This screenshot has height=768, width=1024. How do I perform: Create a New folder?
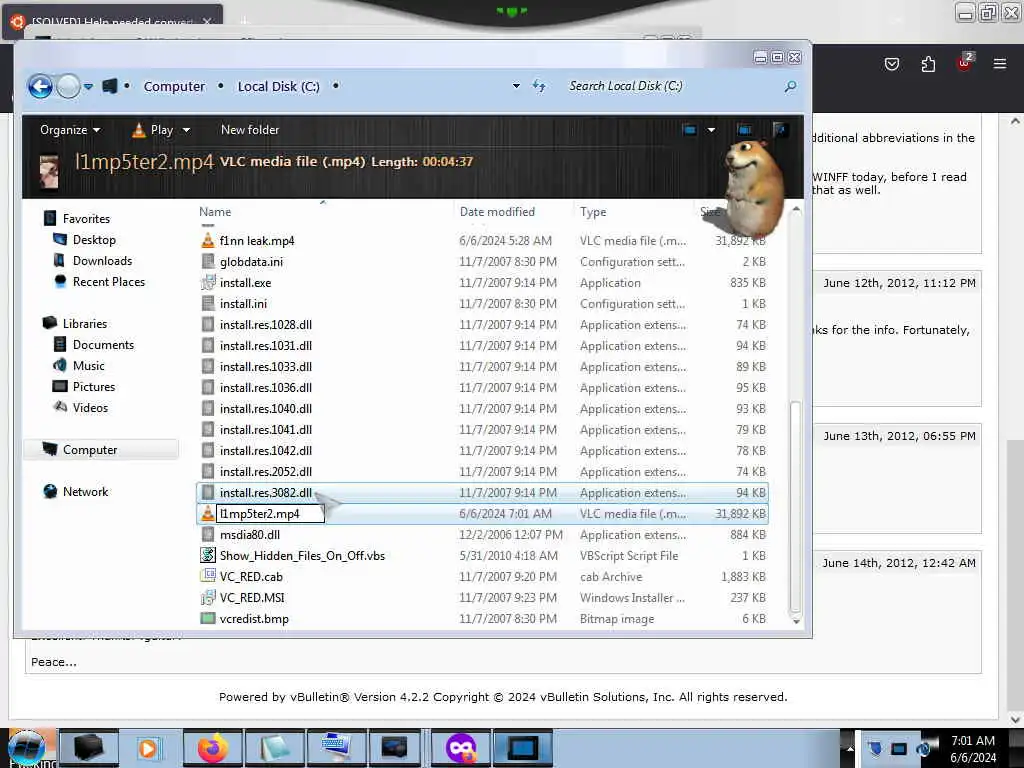pyautogui.click(x=249, y=130)
